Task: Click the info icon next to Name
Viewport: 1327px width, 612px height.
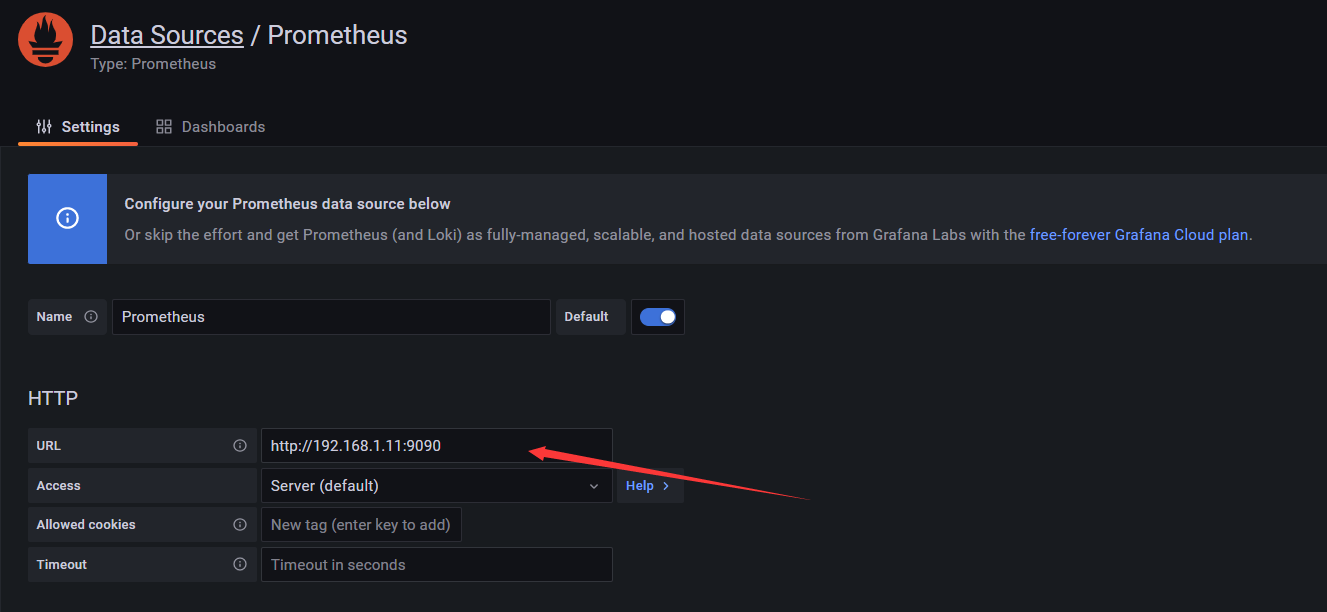Action: click(91, 317)
